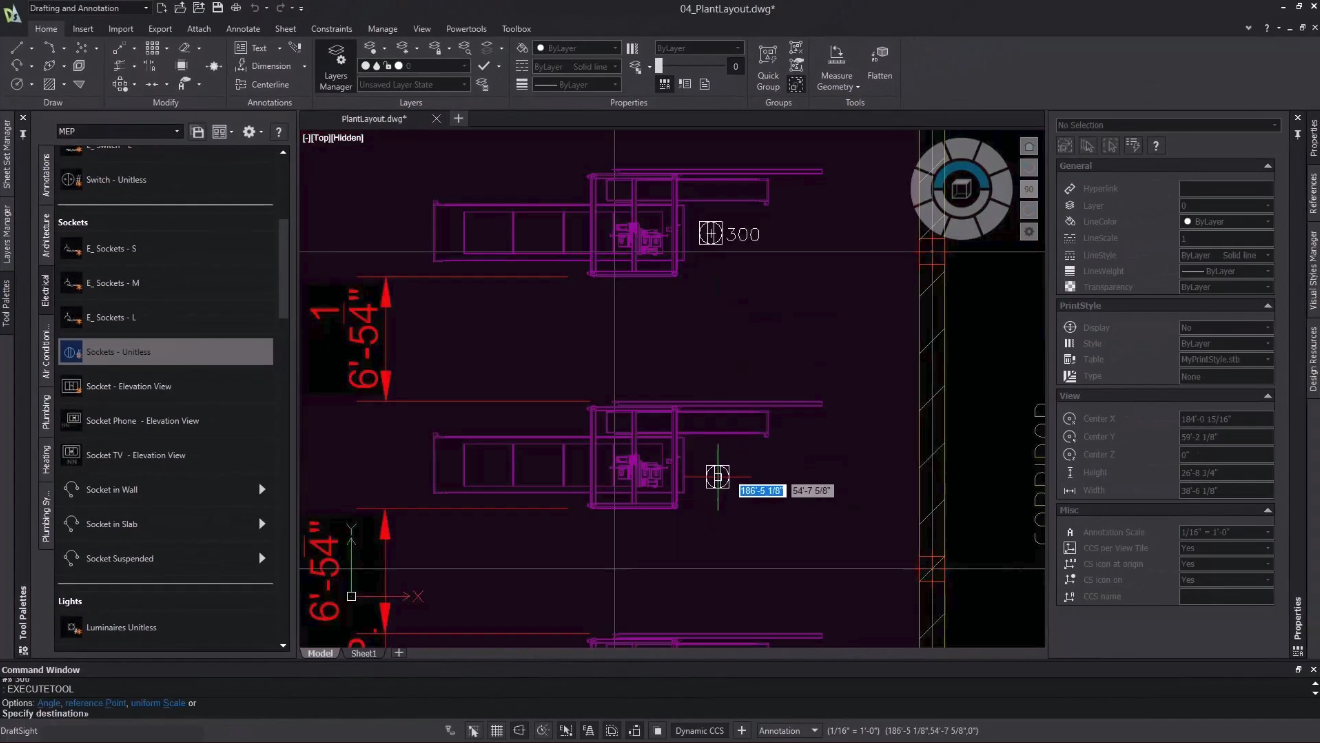Toggle Snap mode in the status bar
1320x743 pixels.
click(473, 731)
